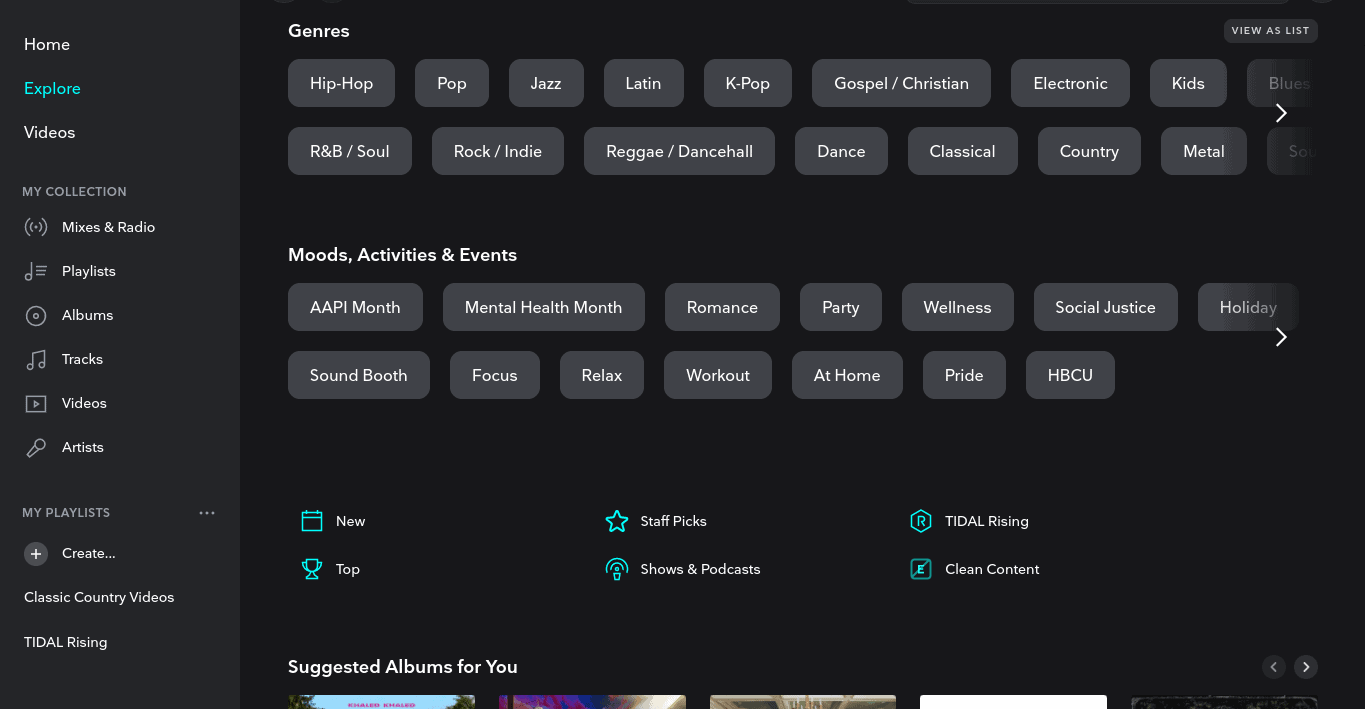Click the plus icon to create playlist
This screenshot has height=709, width=1365.
[36, 553]
